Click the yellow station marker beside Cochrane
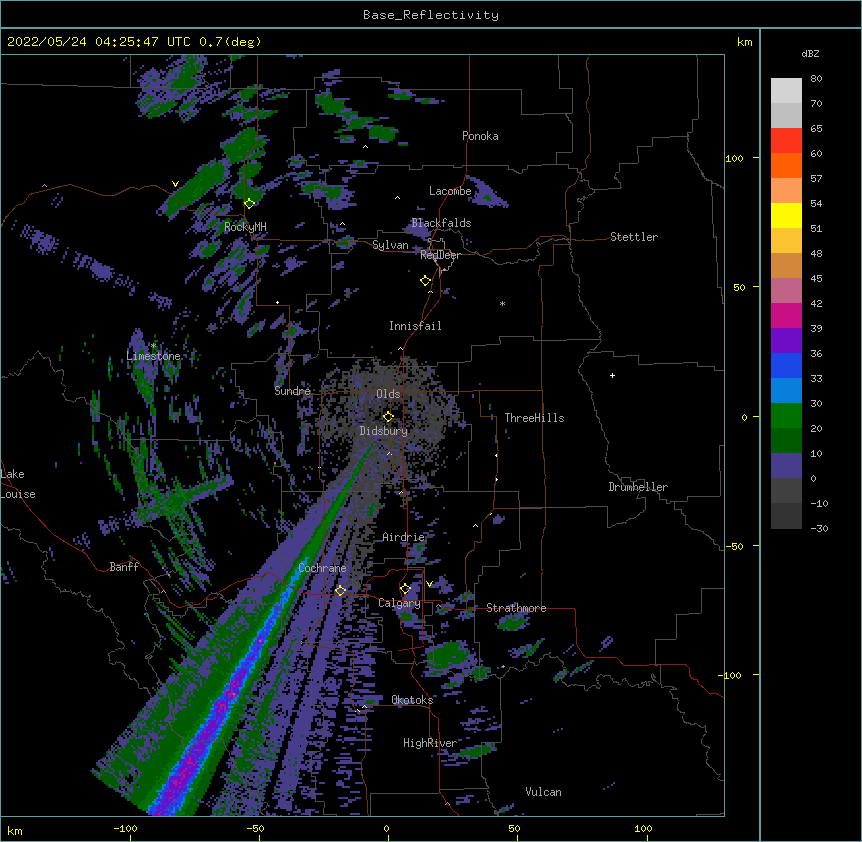The image size is (862, 842). [x=340, y=590]
